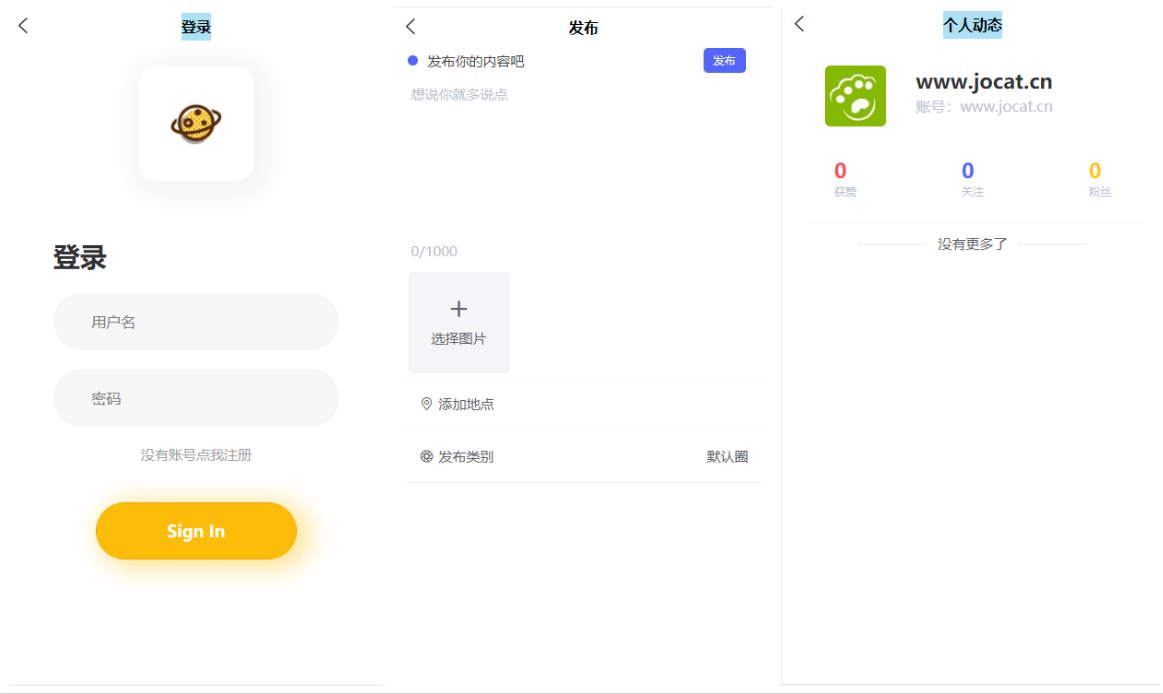Focus the 用户名 username field
The image size is (1163, 694).
point(196,321)
